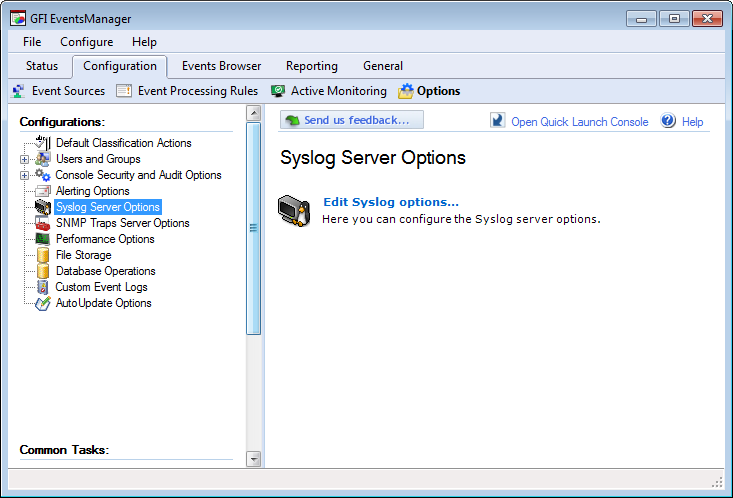Screen dimensions: 733x498
Task: Click the Options gear folder icon
Action: [405, 91]
